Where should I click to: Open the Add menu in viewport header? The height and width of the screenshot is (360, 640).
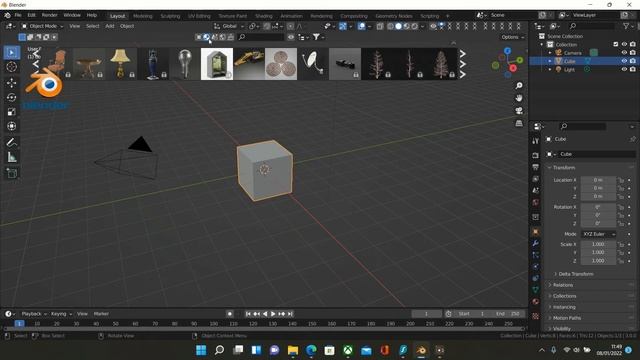point(110,26)
